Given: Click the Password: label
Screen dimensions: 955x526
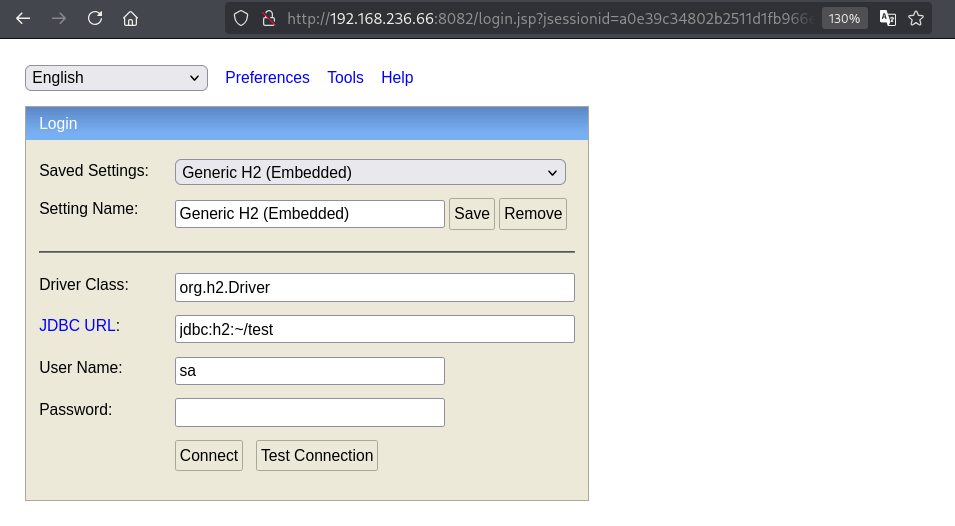Looking at the screenshot, I should click(x=76, y=410).
